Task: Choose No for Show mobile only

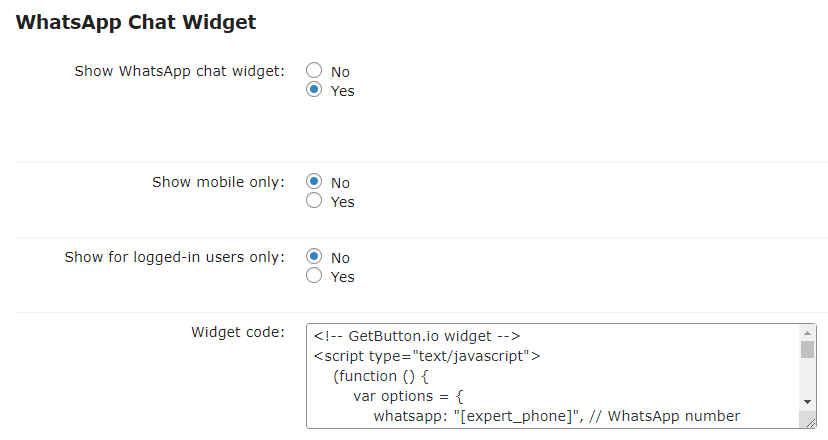Action: point(314,181)
